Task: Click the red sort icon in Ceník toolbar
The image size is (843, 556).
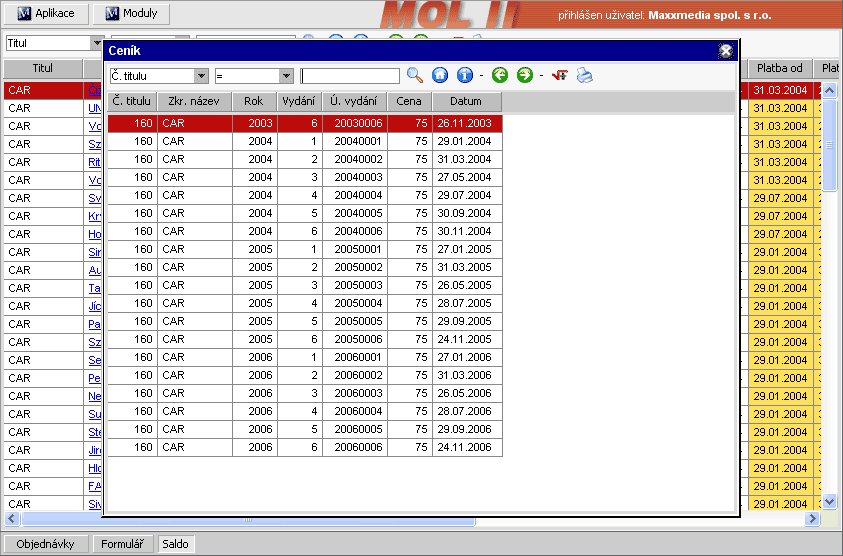Action: 560,76
